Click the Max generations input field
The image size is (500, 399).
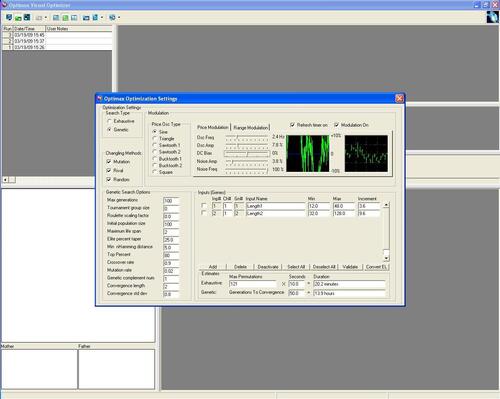tap(171, 201)
